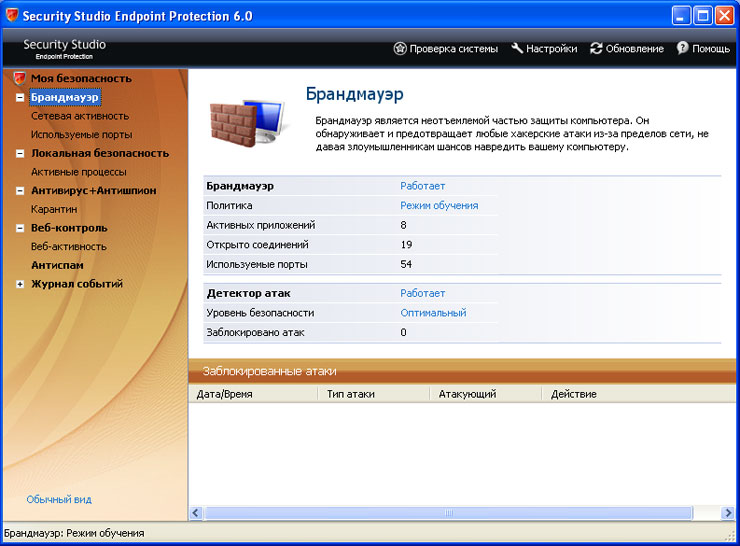Click the Обычный вид link
740x546 pixels.
pyautogui.click(x=59, y=499)
